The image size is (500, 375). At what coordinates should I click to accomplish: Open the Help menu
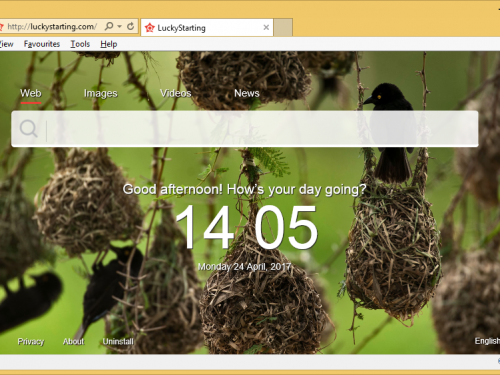click(109, 44)
